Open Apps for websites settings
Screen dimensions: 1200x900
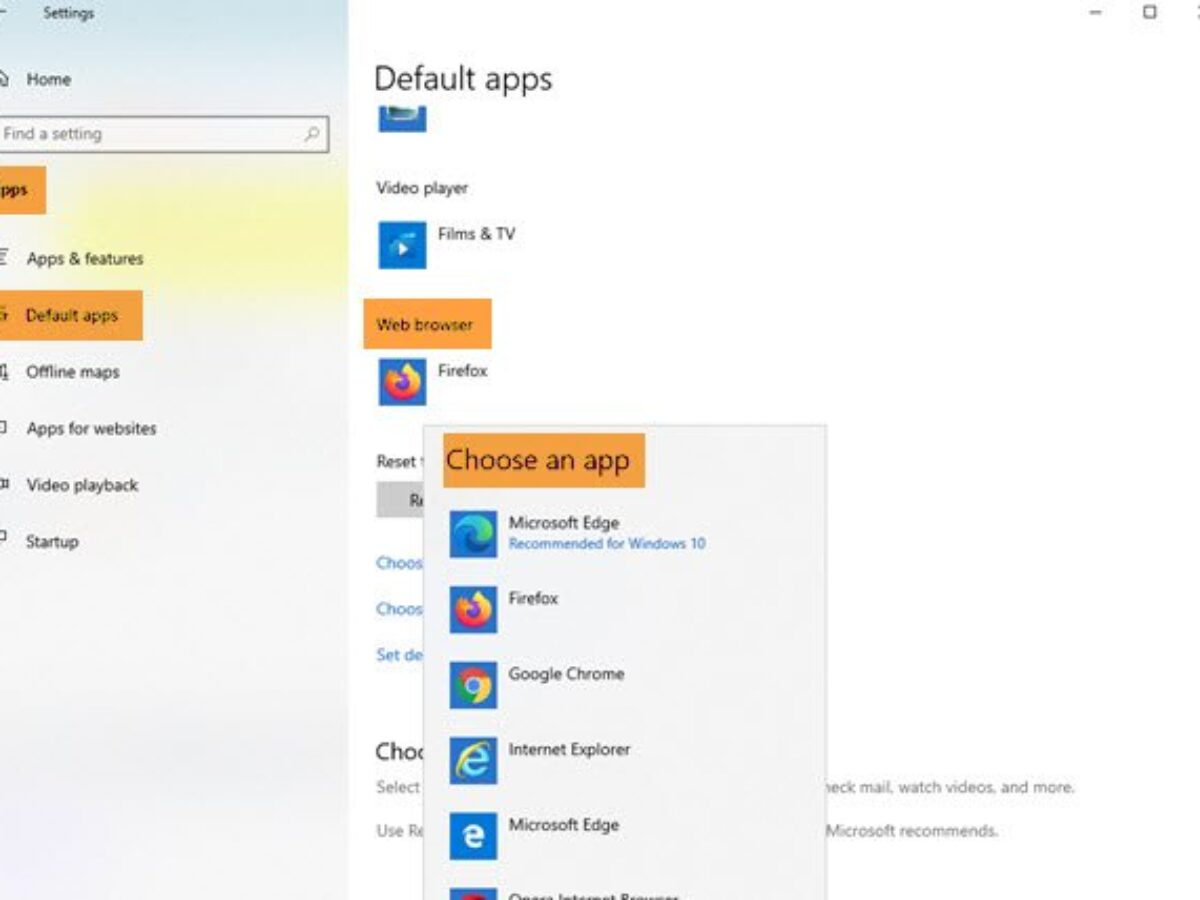91,428
